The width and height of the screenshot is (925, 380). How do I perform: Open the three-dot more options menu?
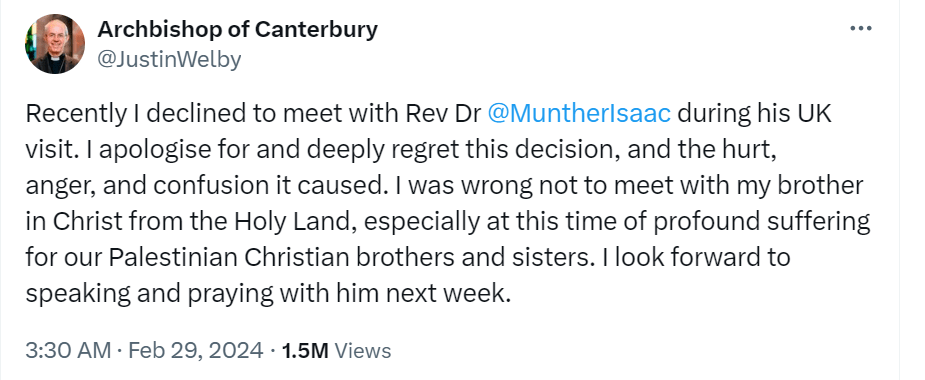[861, 28]
